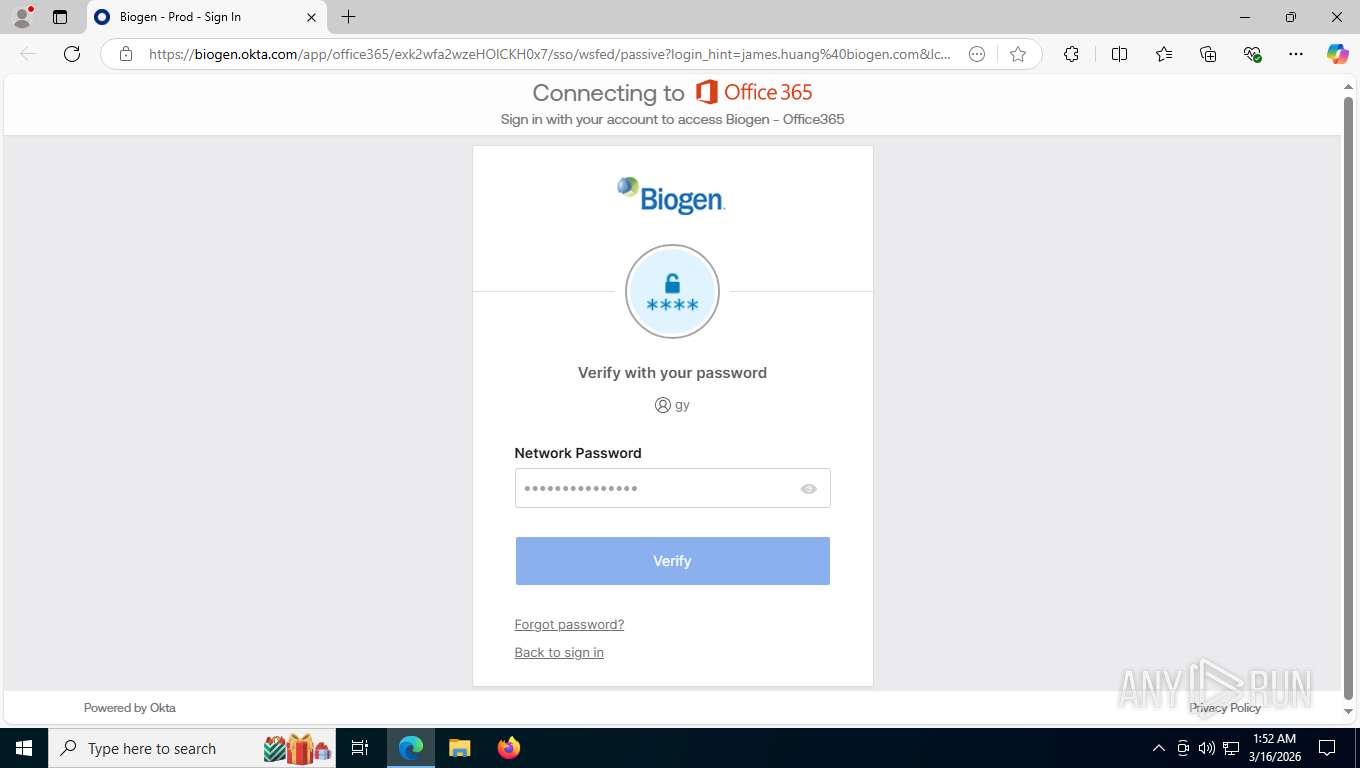Click the password lock badge icon
The width and height of the screenshot is (1360, 768).
click(672, 292)
